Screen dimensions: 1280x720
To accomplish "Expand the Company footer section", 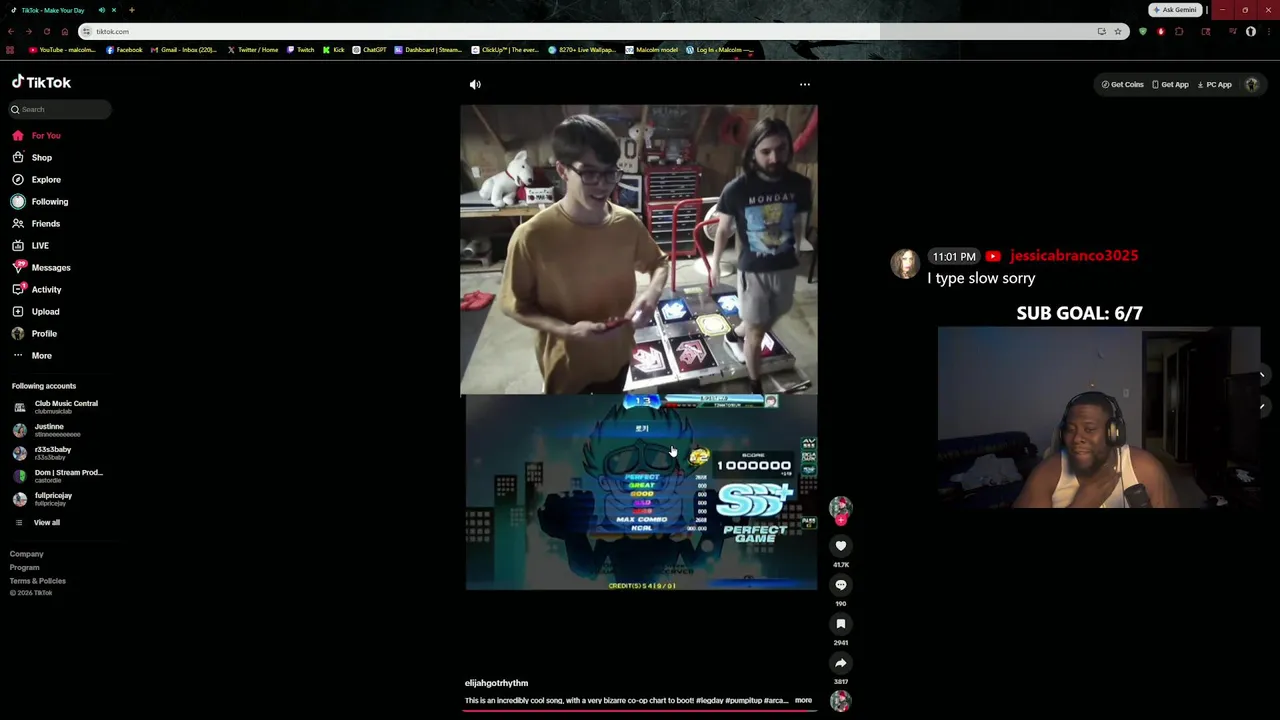I will [x=27, y=554].
